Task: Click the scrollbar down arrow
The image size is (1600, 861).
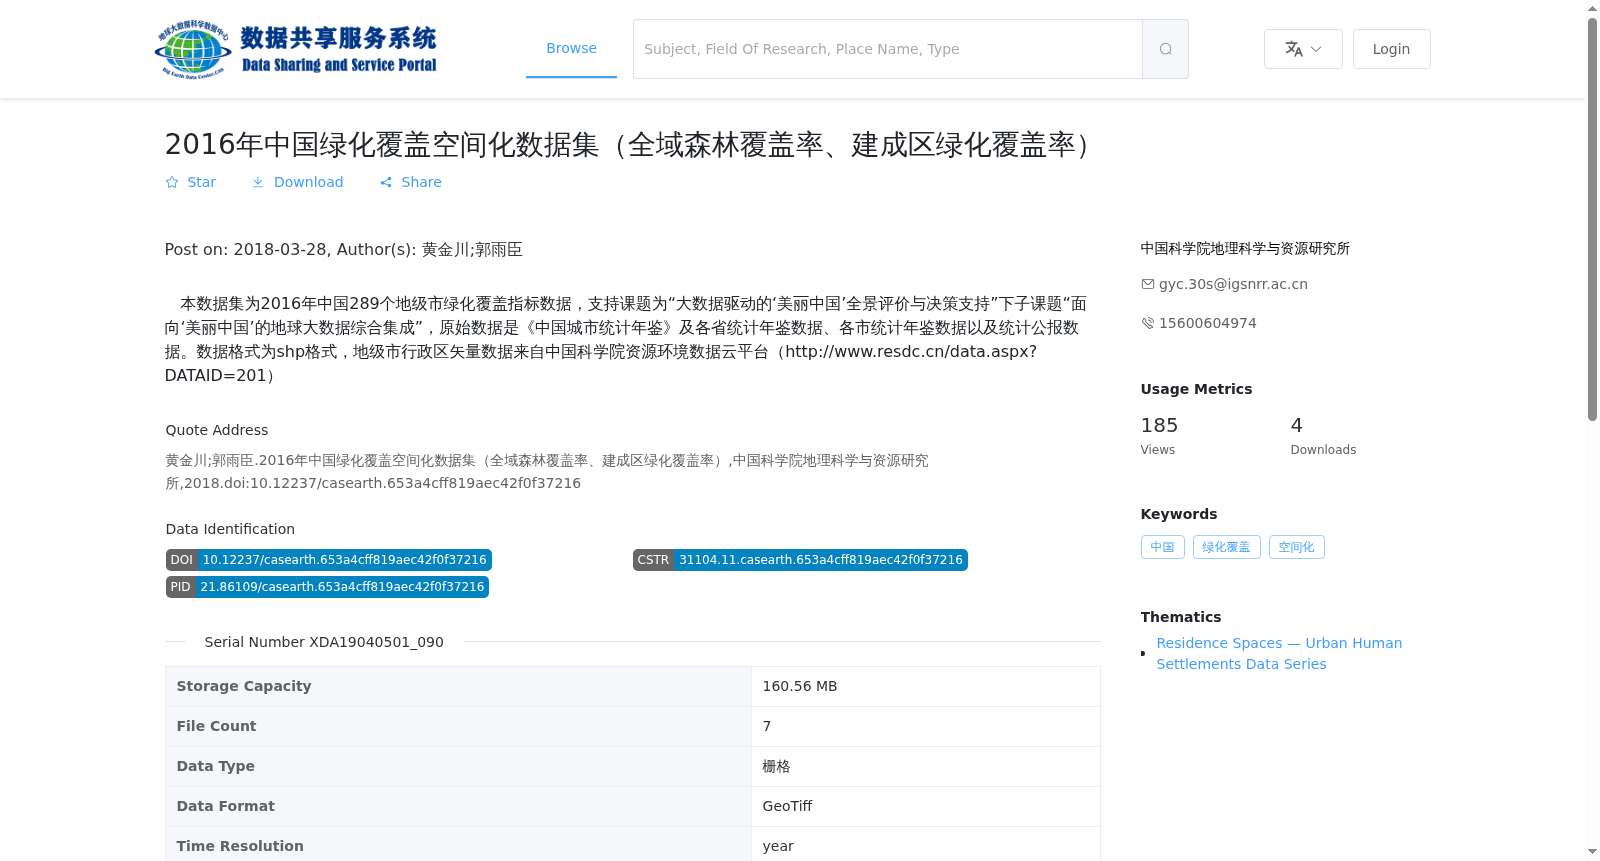Action: (1592, 852)
